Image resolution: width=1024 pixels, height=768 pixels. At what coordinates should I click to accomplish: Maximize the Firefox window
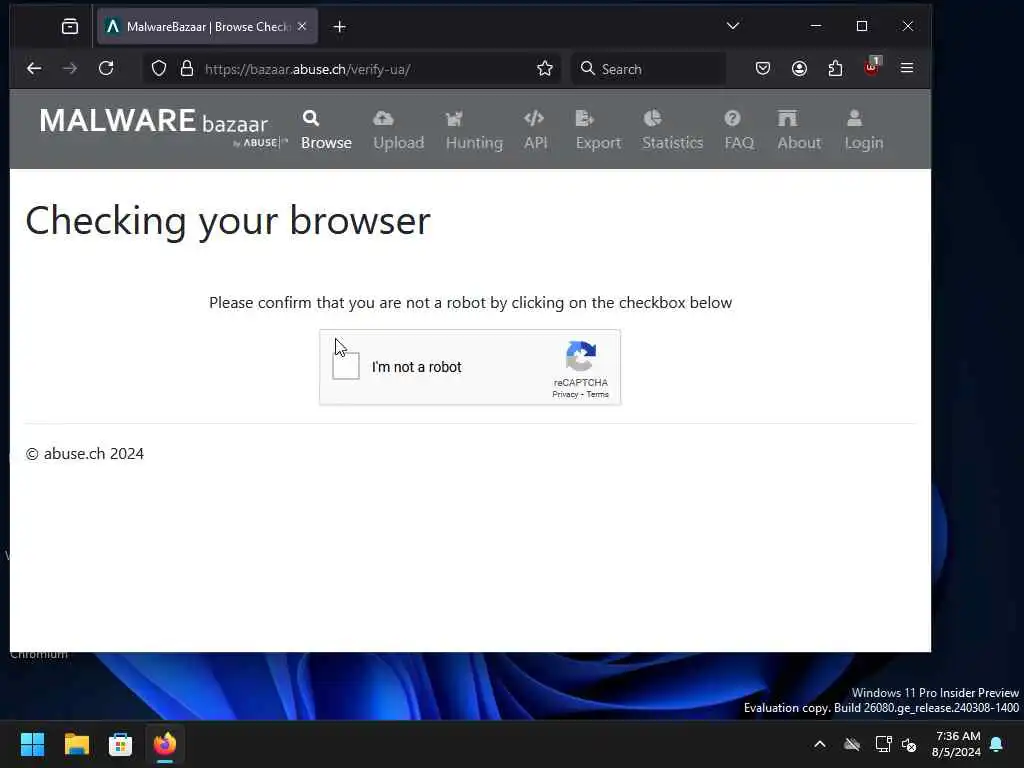point(862,26)
